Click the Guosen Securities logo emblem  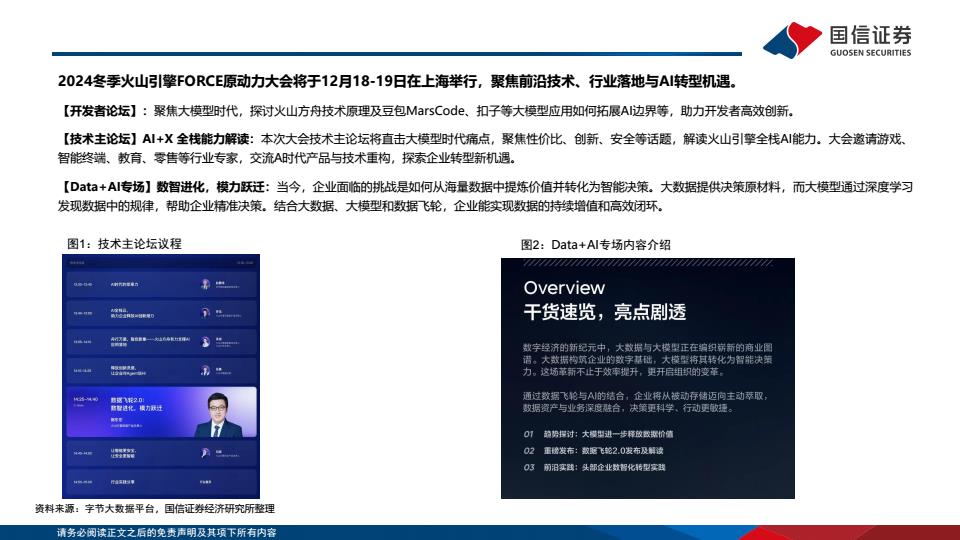792,40
